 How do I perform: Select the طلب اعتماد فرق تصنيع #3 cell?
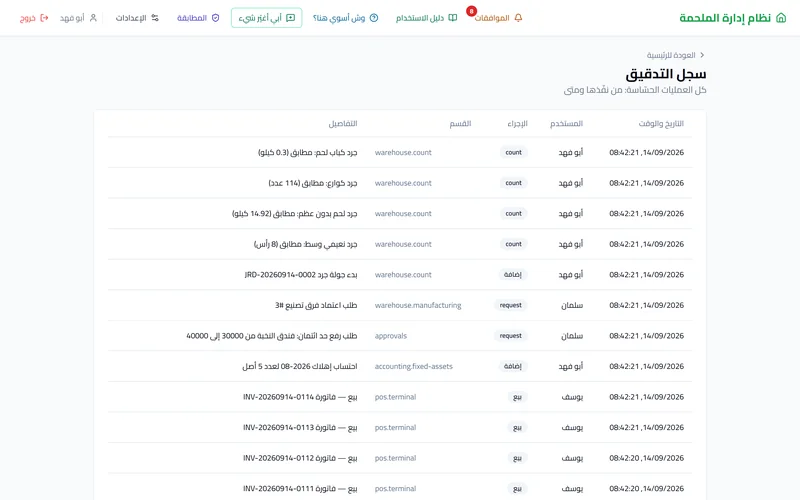(316, 305)
